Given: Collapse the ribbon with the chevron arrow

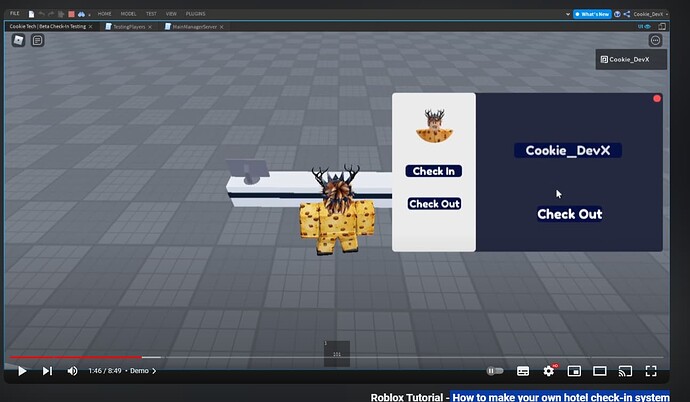Looking at the screenshot, I should pyautogui.click(x=568, y=14).
